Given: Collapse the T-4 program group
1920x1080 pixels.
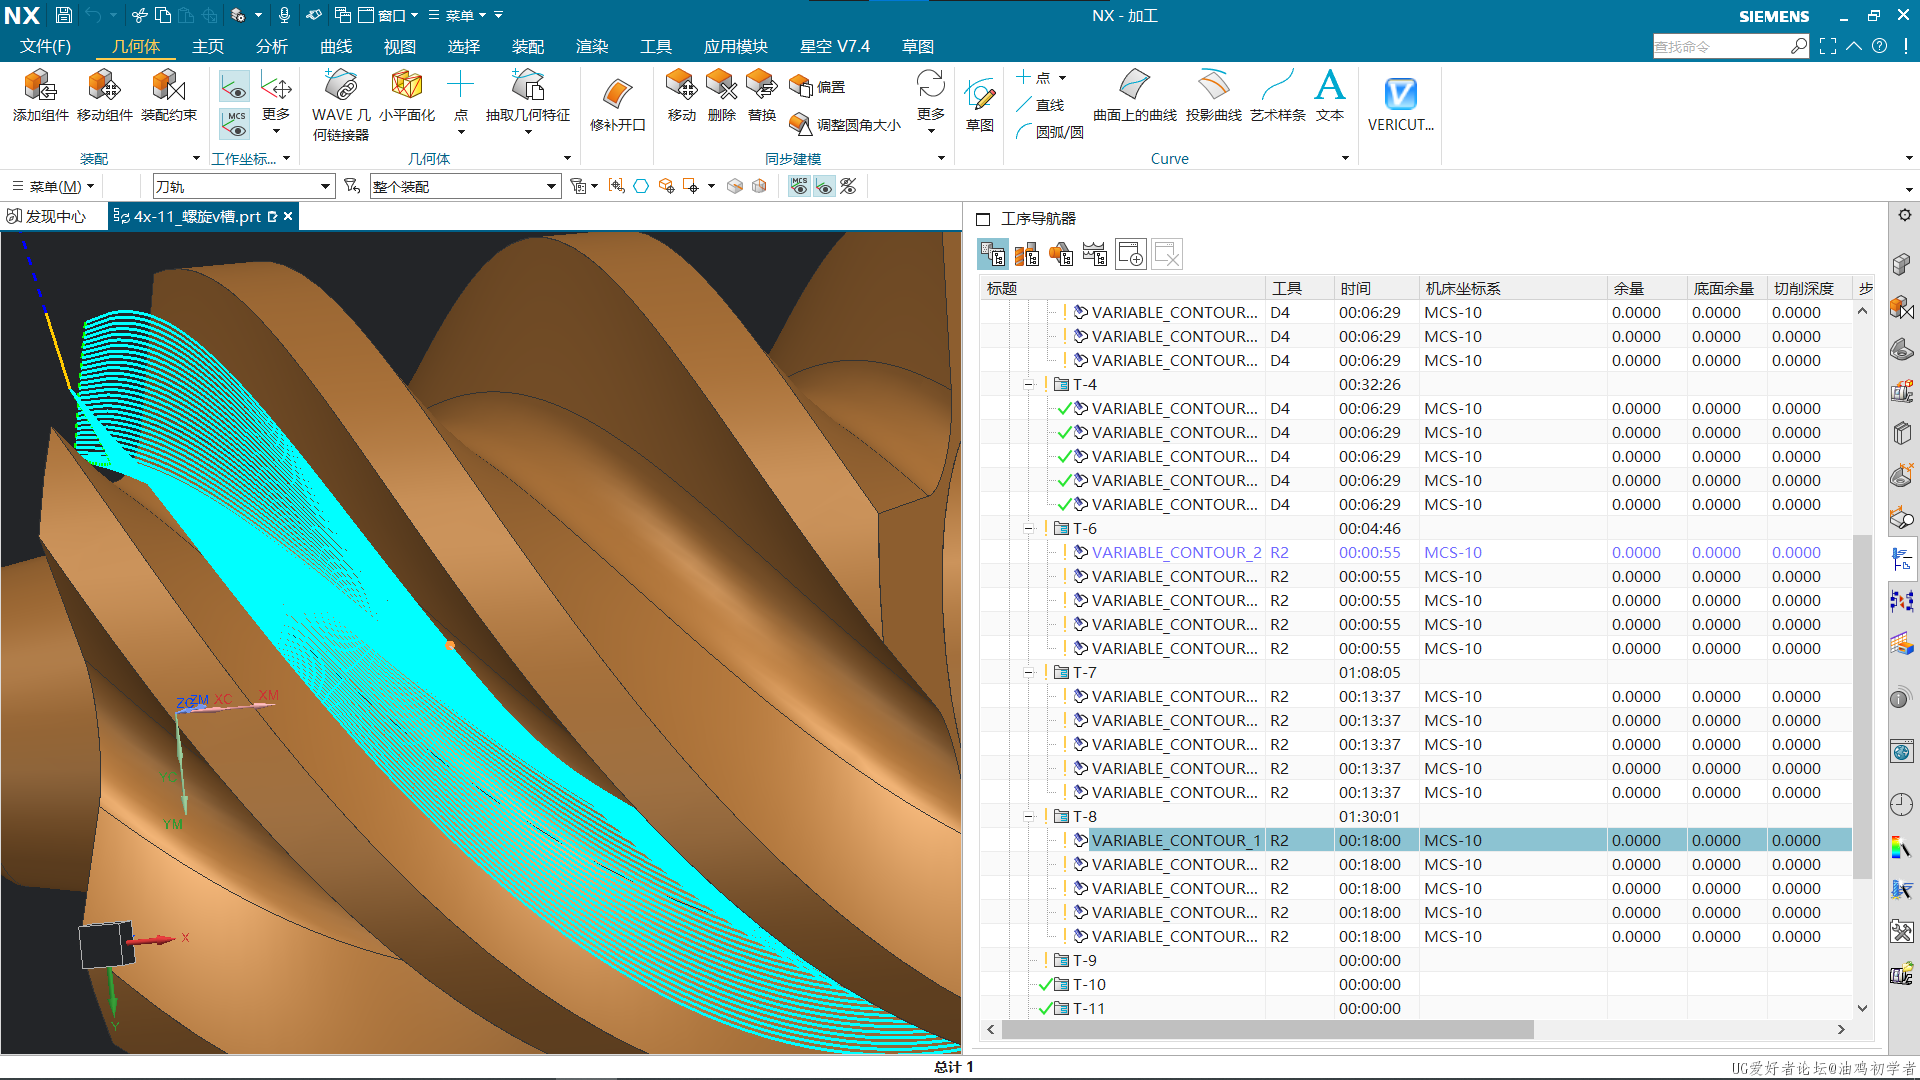Looking at the screenshot, I should [1028, 385].
